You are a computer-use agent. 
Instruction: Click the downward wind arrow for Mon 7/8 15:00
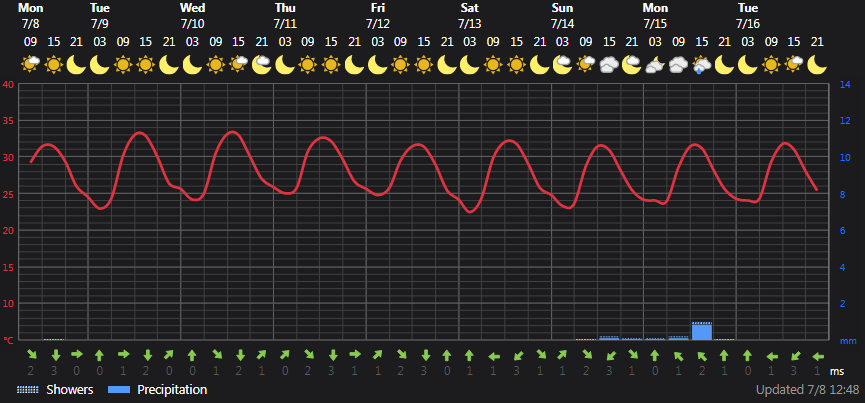55,354
